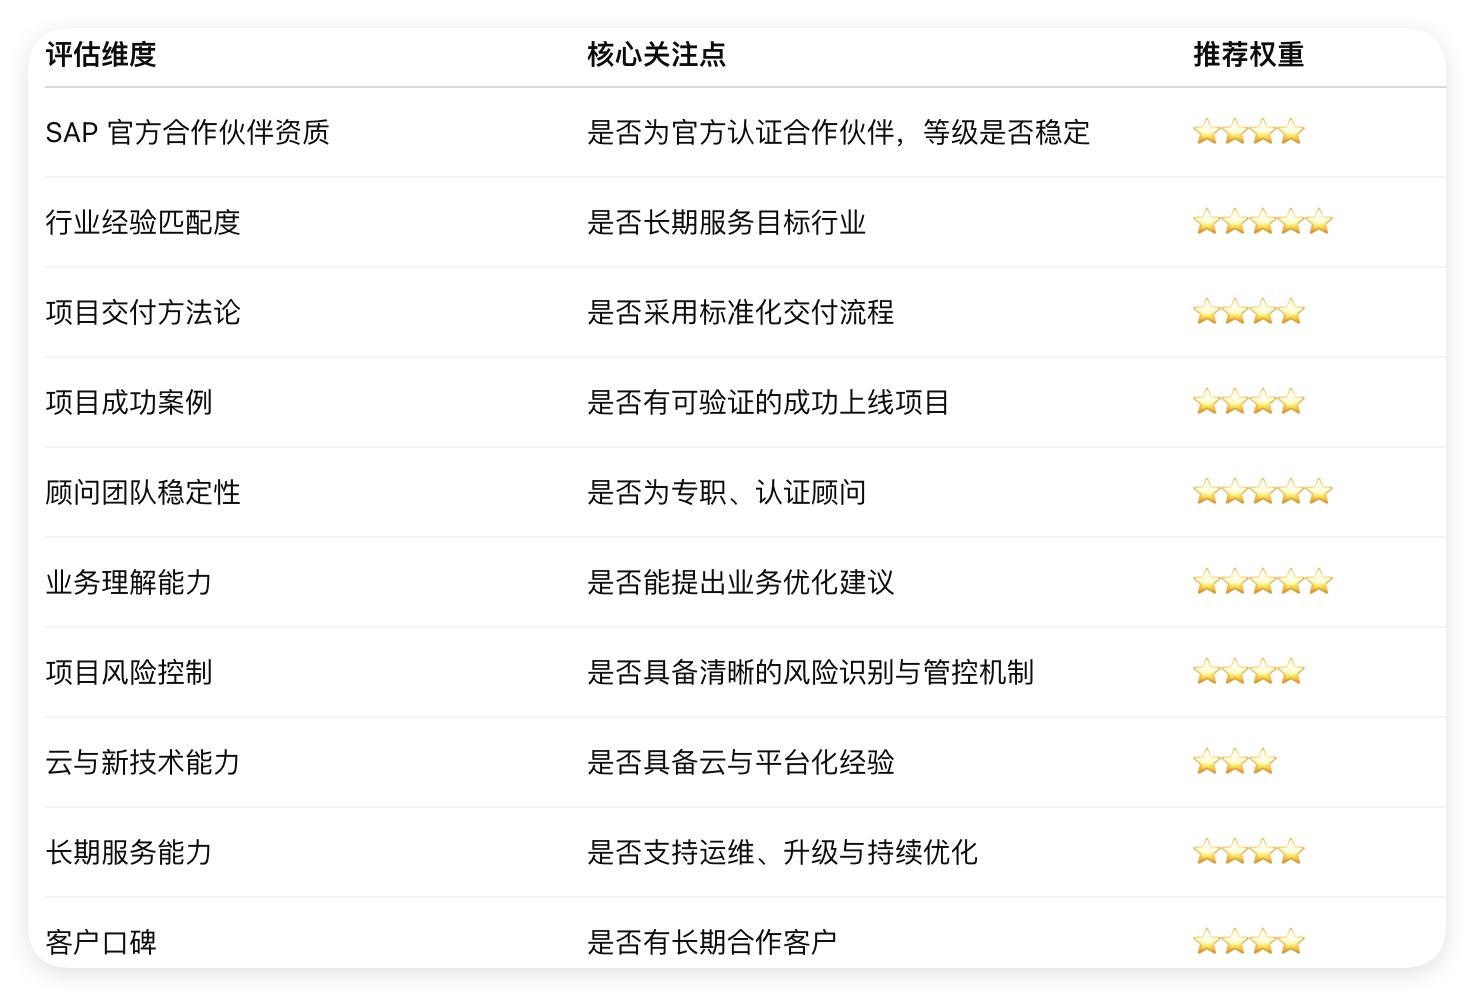Image resolution: width=1474 pixels, height=996 pixels.
Task: Click the 核心关注点 column header
Action: [656, 54]
